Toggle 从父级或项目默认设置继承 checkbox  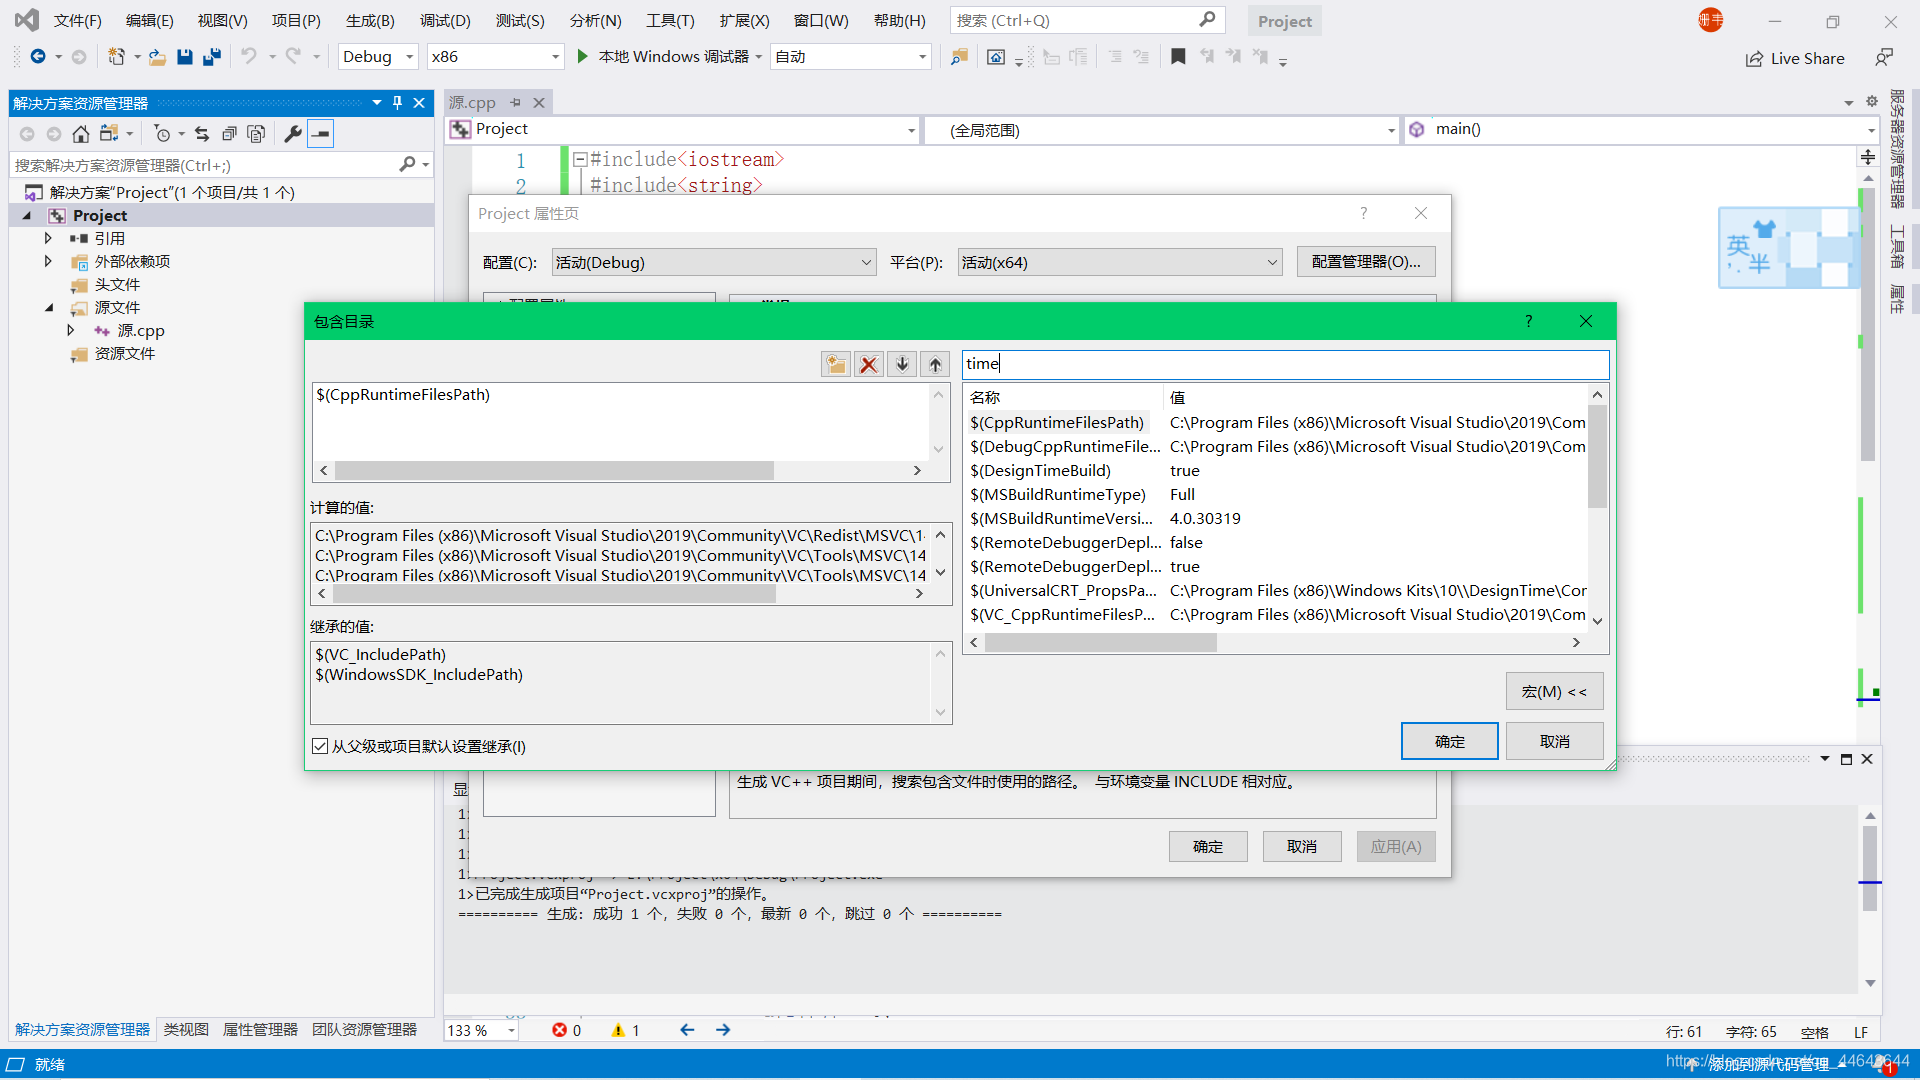[x=318, y=746]
